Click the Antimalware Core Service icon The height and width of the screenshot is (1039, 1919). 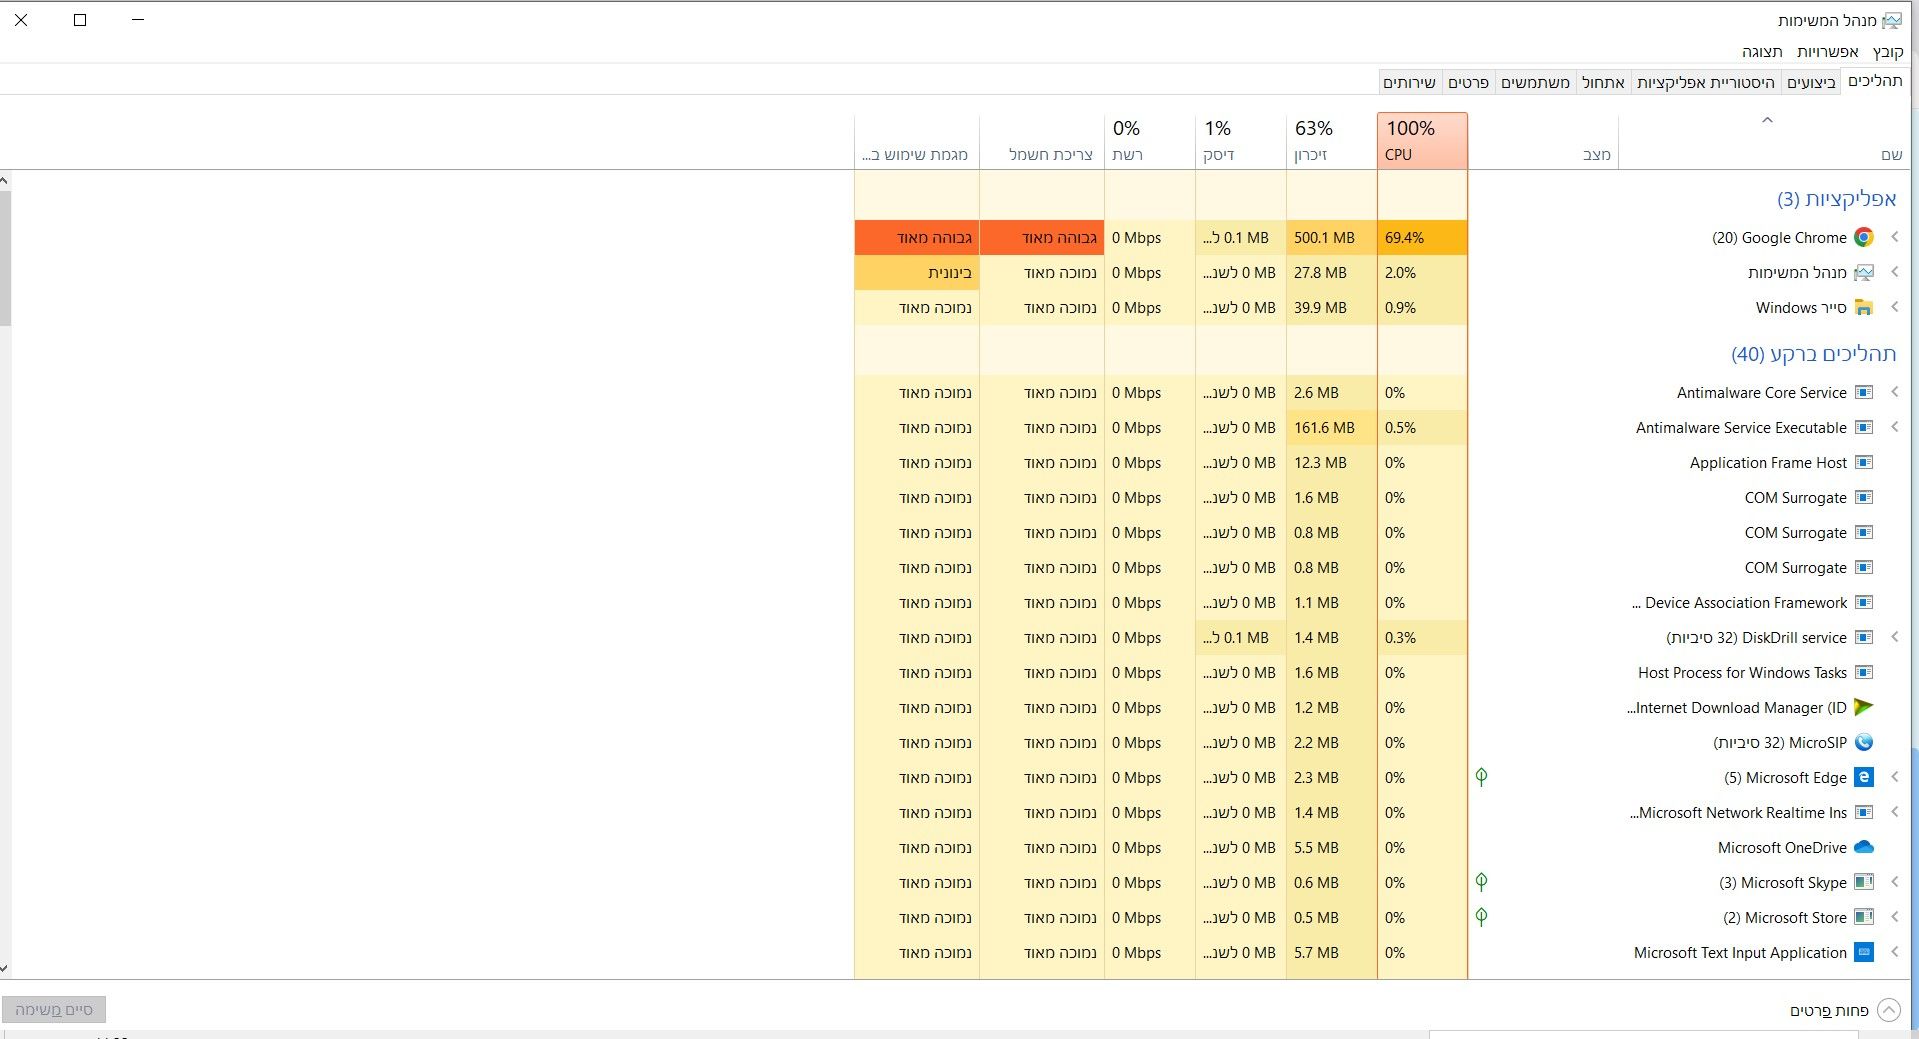point(1863,392)
